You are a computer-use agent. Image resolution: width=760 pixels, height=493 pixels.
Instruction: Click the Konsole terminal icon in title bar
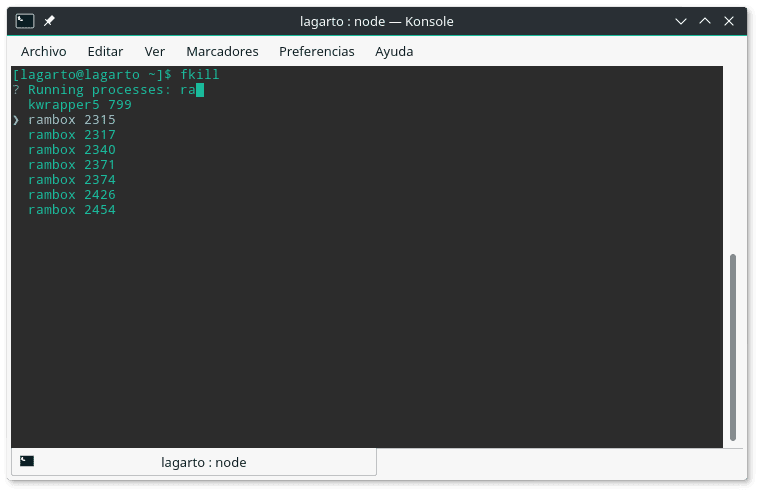(x=25, y=21)
